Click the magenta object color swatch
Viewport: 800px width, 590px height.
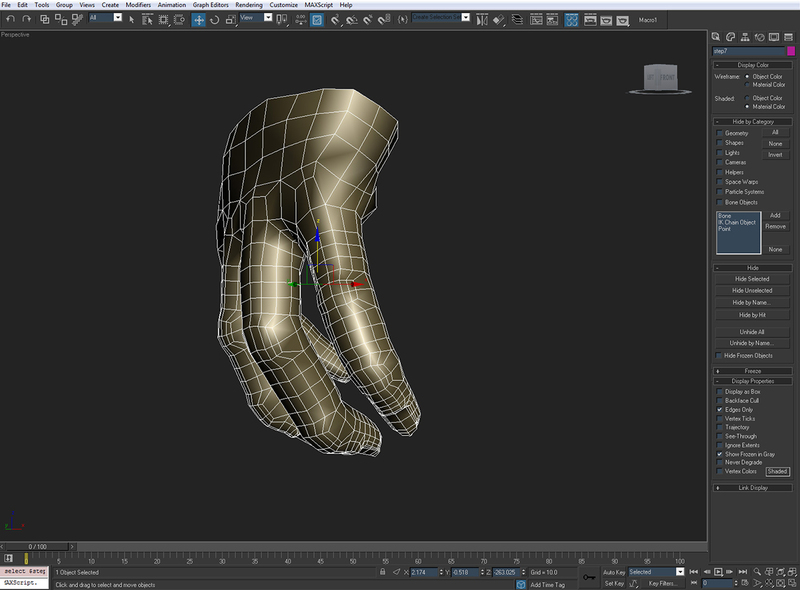pyautogui.click(x=790, y=51)
